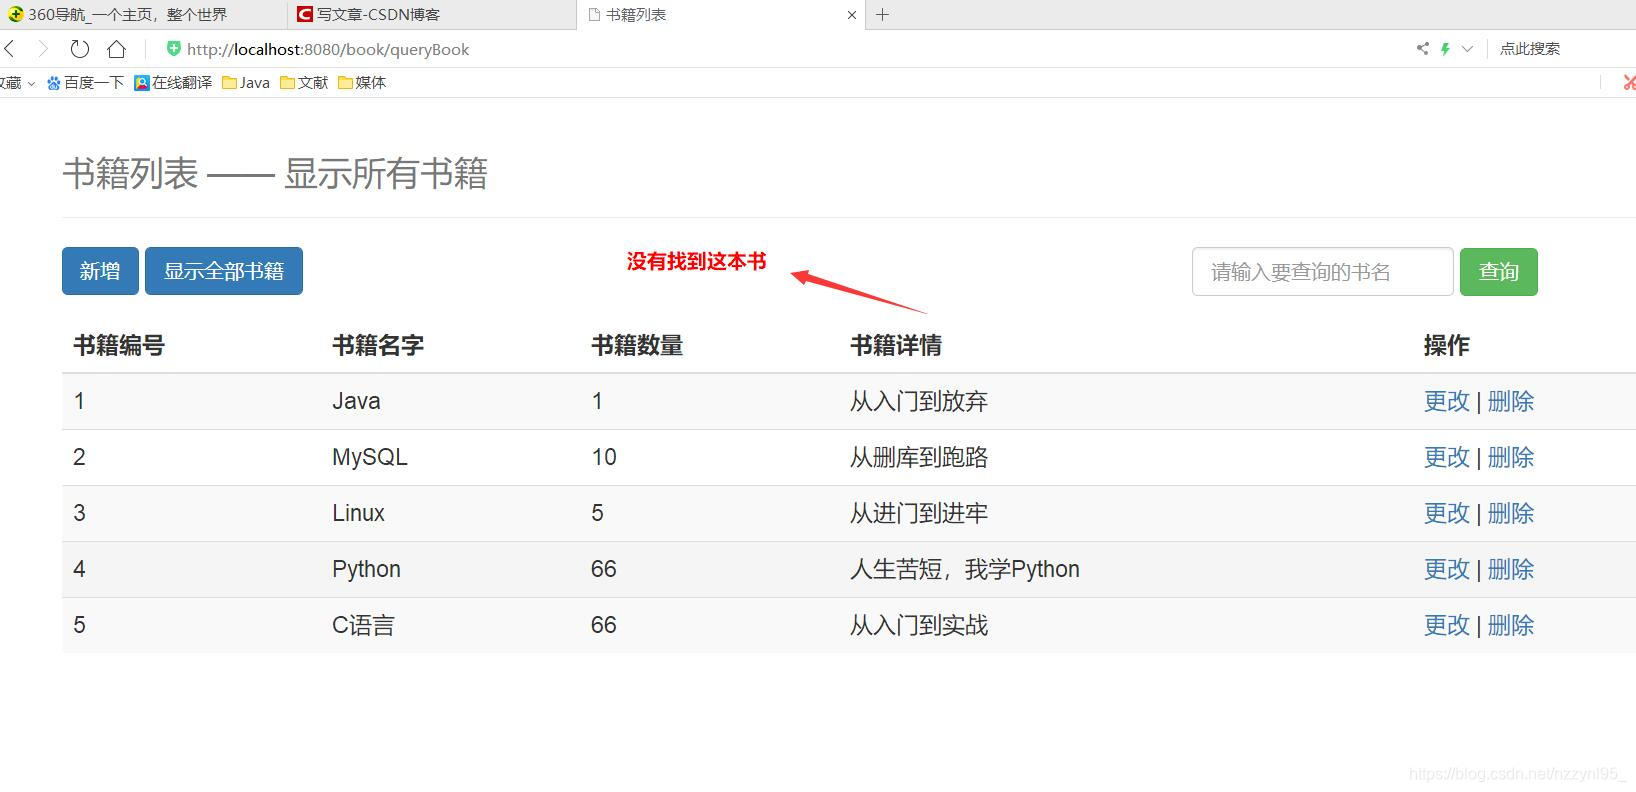Select the 书籍列表 tab
This screenshot has width=1636, height=792.
(x=720, y=15)
